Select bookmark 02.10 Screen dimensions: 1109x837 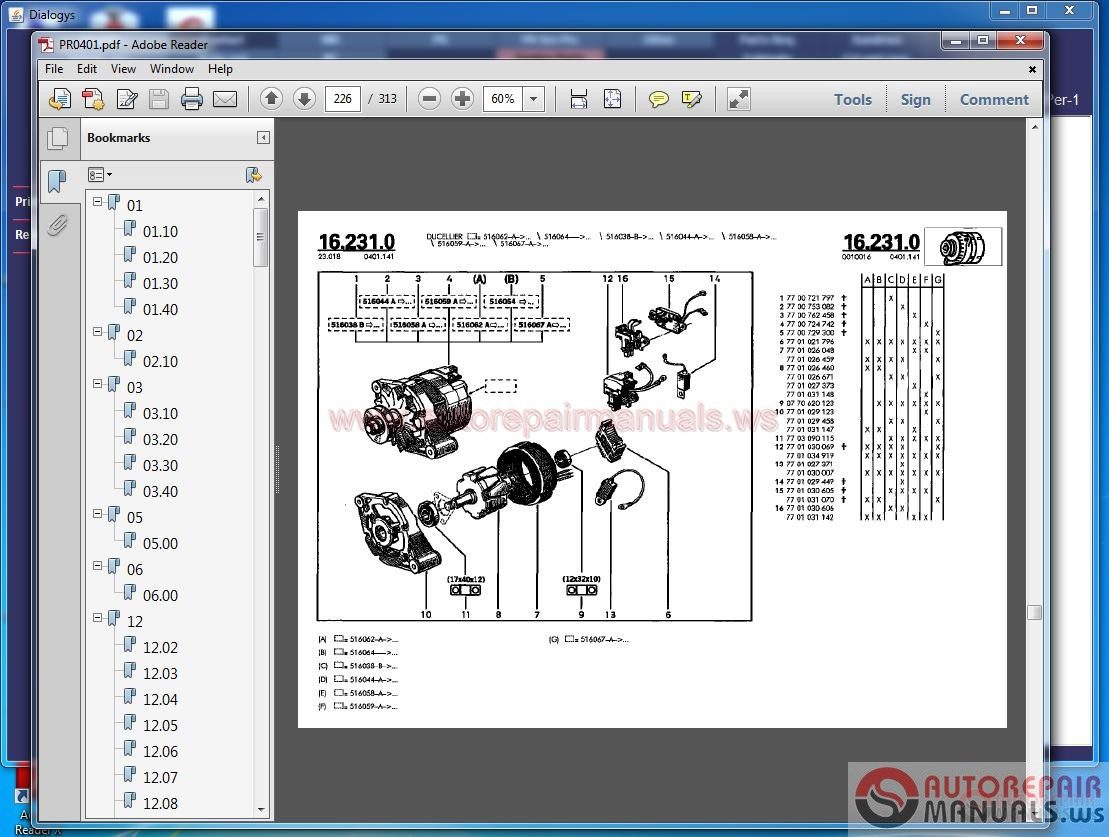(x=161, y=362)
